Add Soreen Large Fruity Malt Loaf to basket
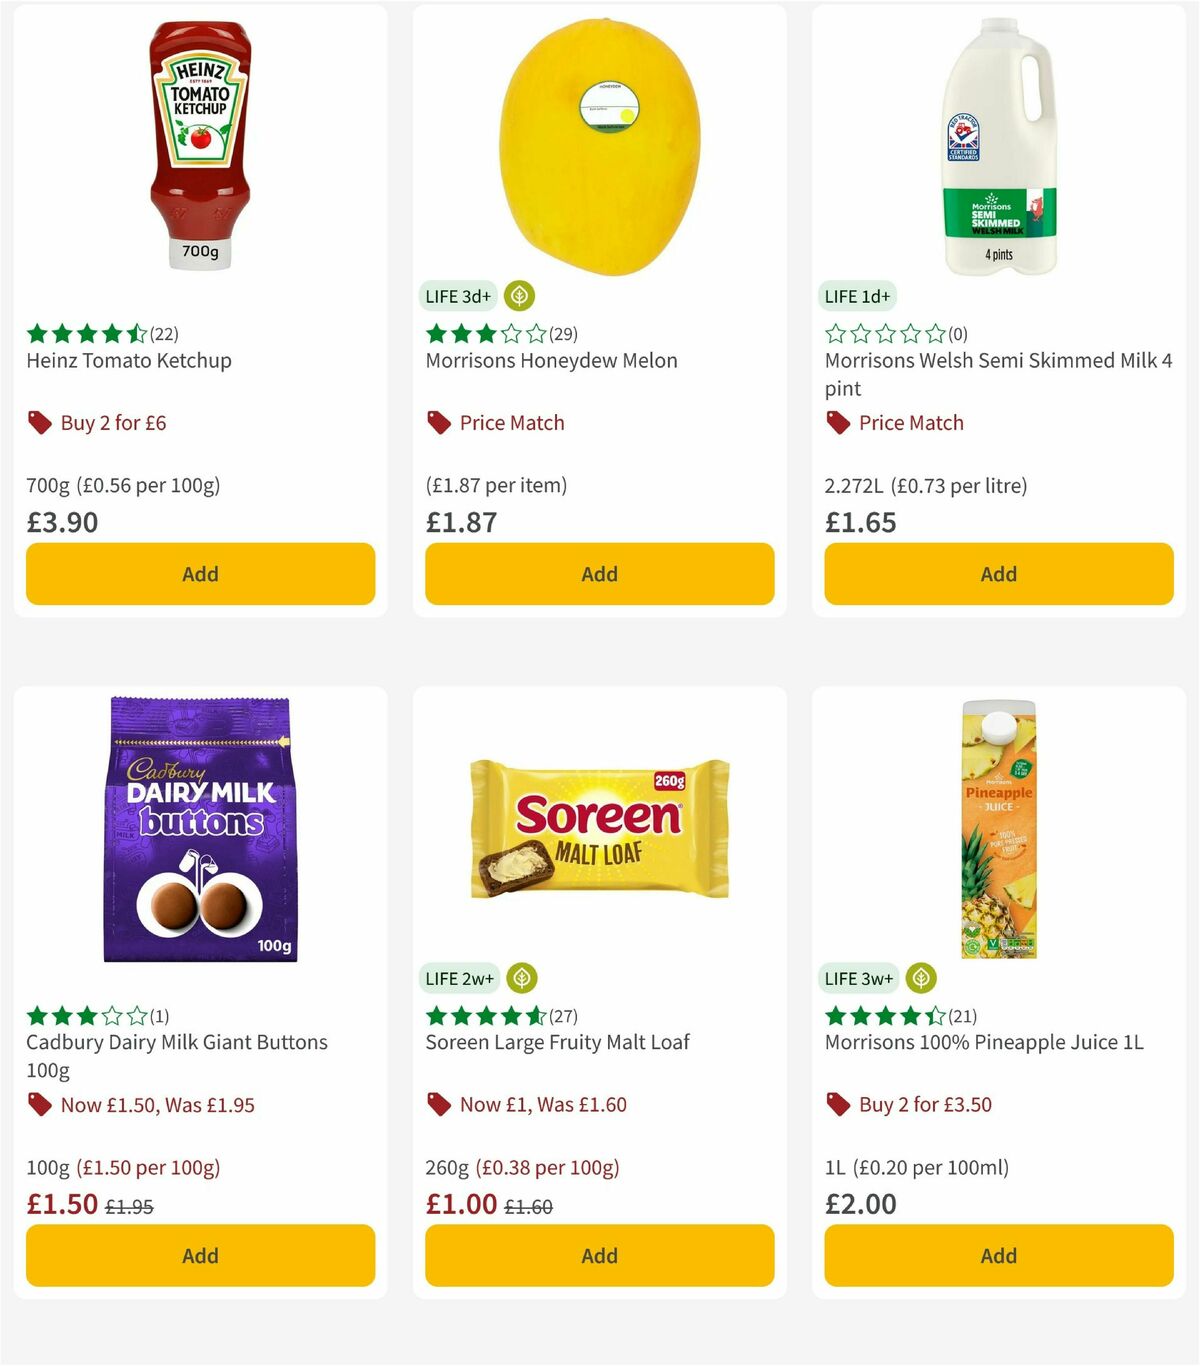The image size is (1200, 1366). (599, 1255)
